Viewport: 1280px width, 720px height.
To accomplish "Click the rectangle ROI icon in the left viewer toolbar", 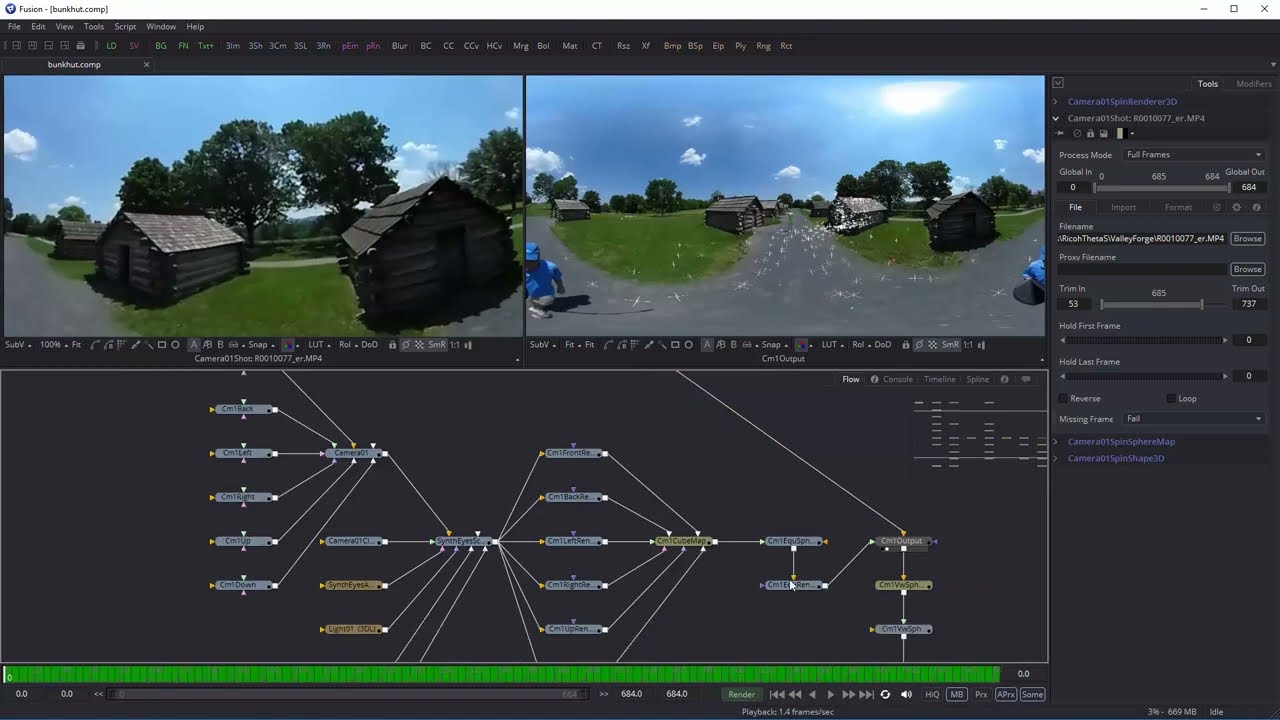I will 162,345.
